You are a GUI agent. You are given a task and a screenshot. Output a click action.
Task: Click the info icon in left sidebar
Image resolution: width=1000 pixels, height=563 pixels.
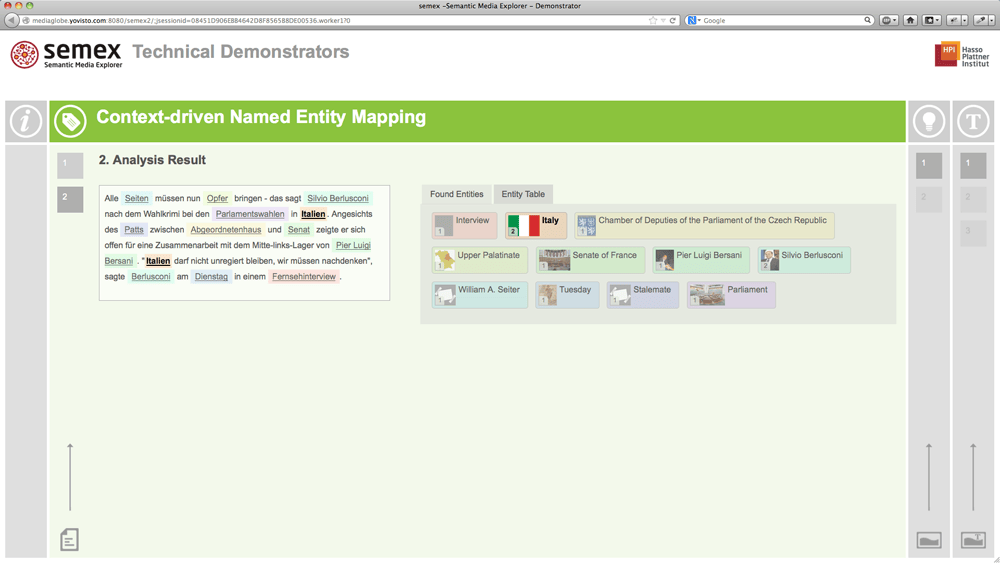26,121
